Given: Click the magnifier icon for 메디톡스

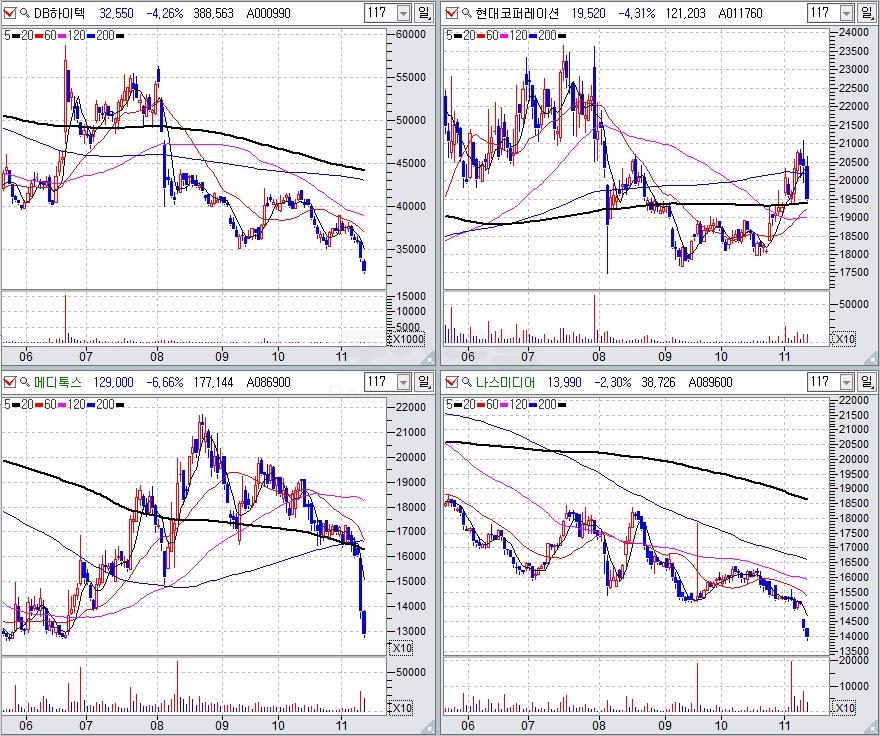Looking at the screenshot, I should (25, 382).
